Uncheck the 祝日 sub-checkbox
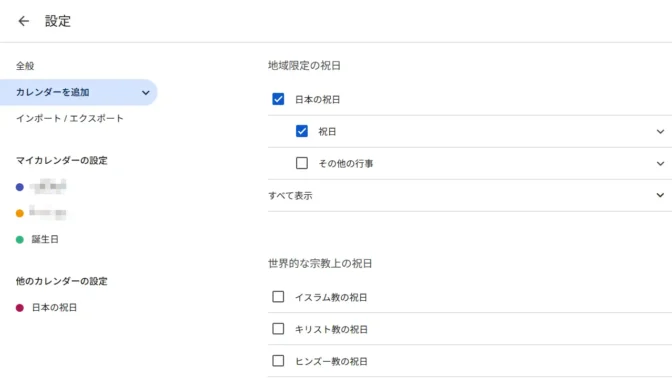 click(x=302, y=131)
